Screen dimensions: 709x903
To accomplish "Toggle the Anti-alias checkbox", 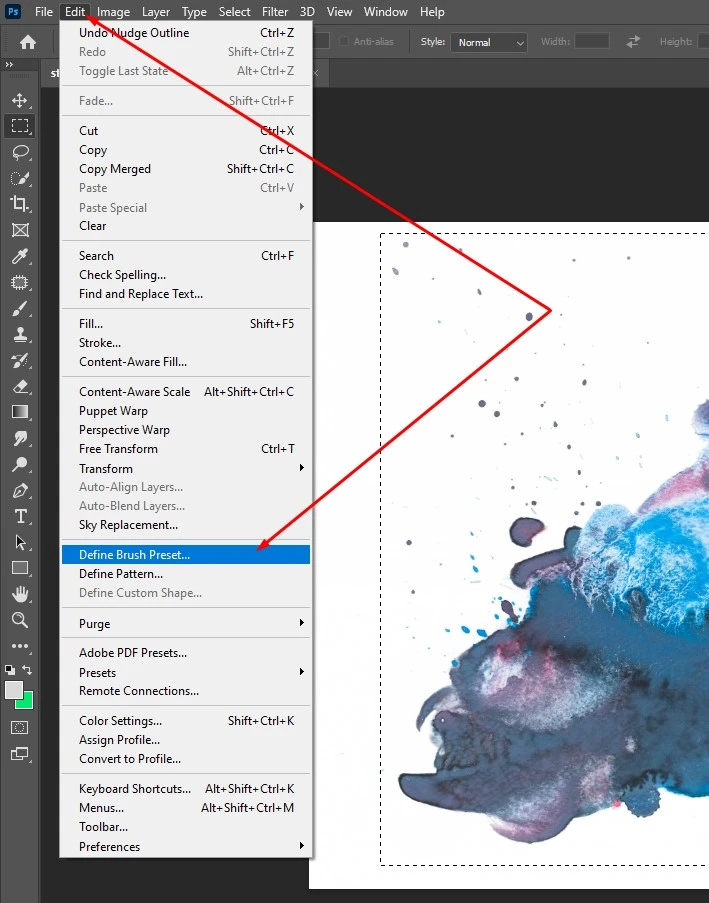I will tap(344, 41).
